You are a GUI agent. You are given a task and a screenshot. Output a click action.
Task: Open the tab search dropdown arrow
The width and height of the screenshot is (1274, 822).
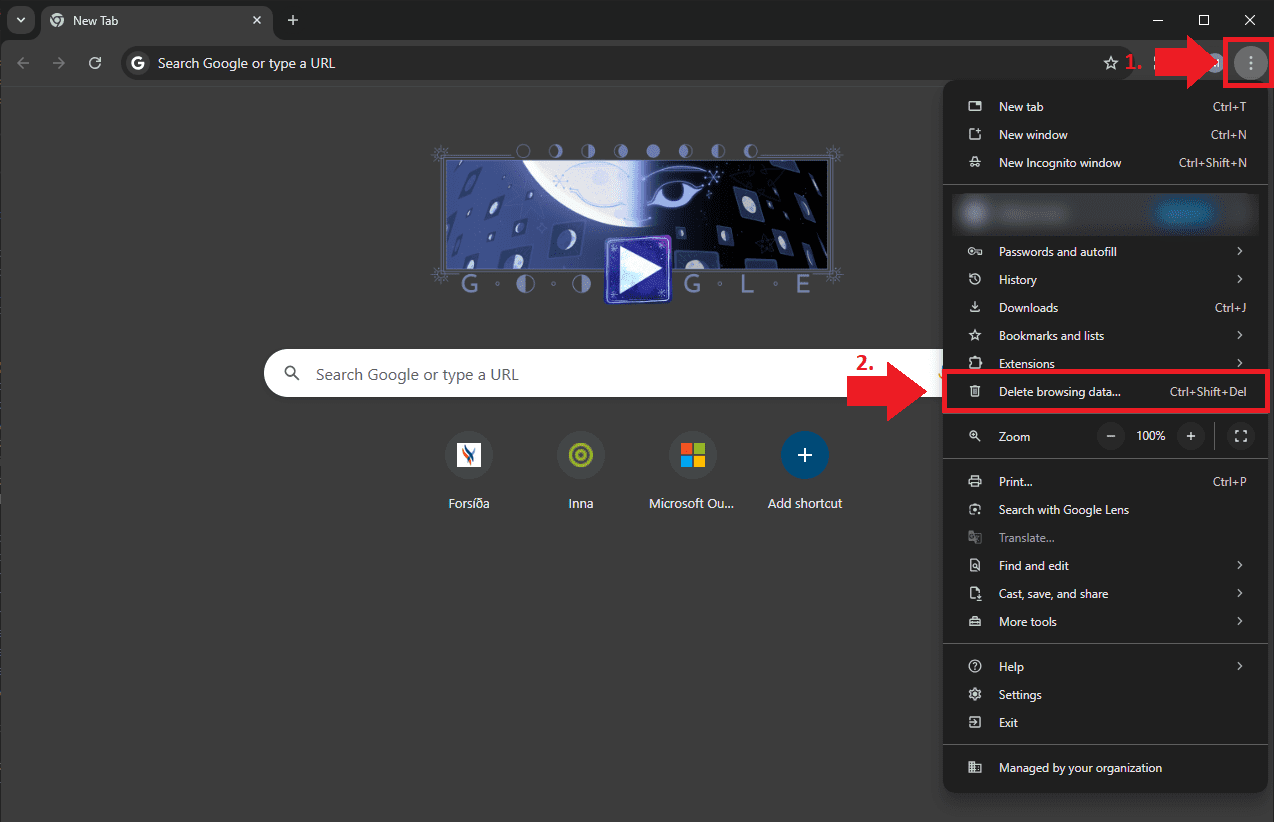tap(21, 20)
